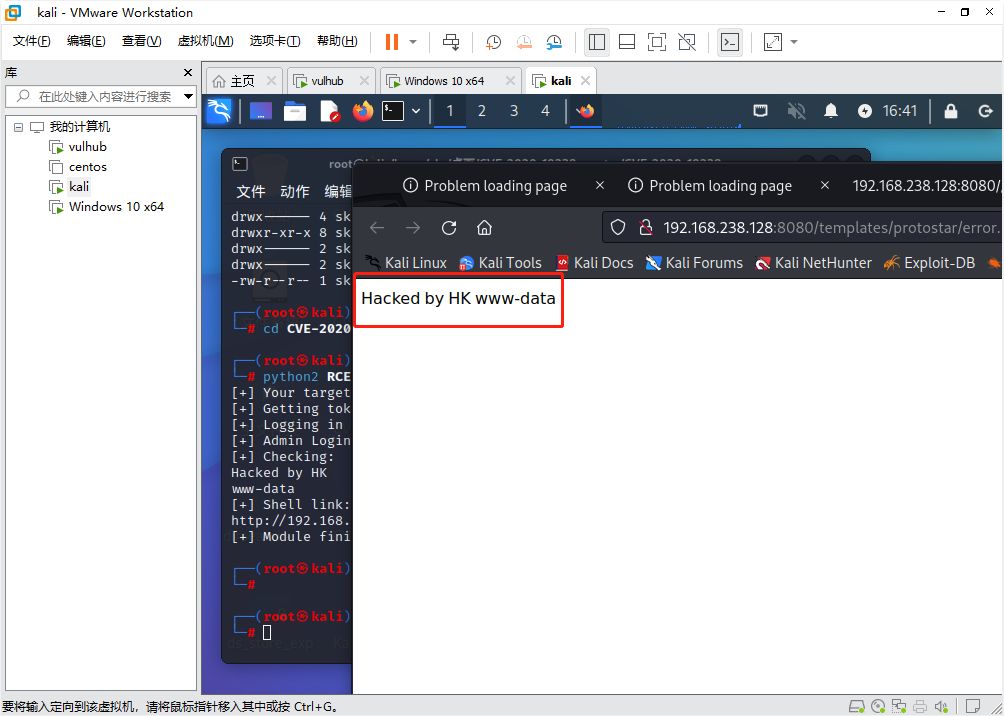Close the kali VM tab
Screen dimensions: 1004x716
pos(584,81)
